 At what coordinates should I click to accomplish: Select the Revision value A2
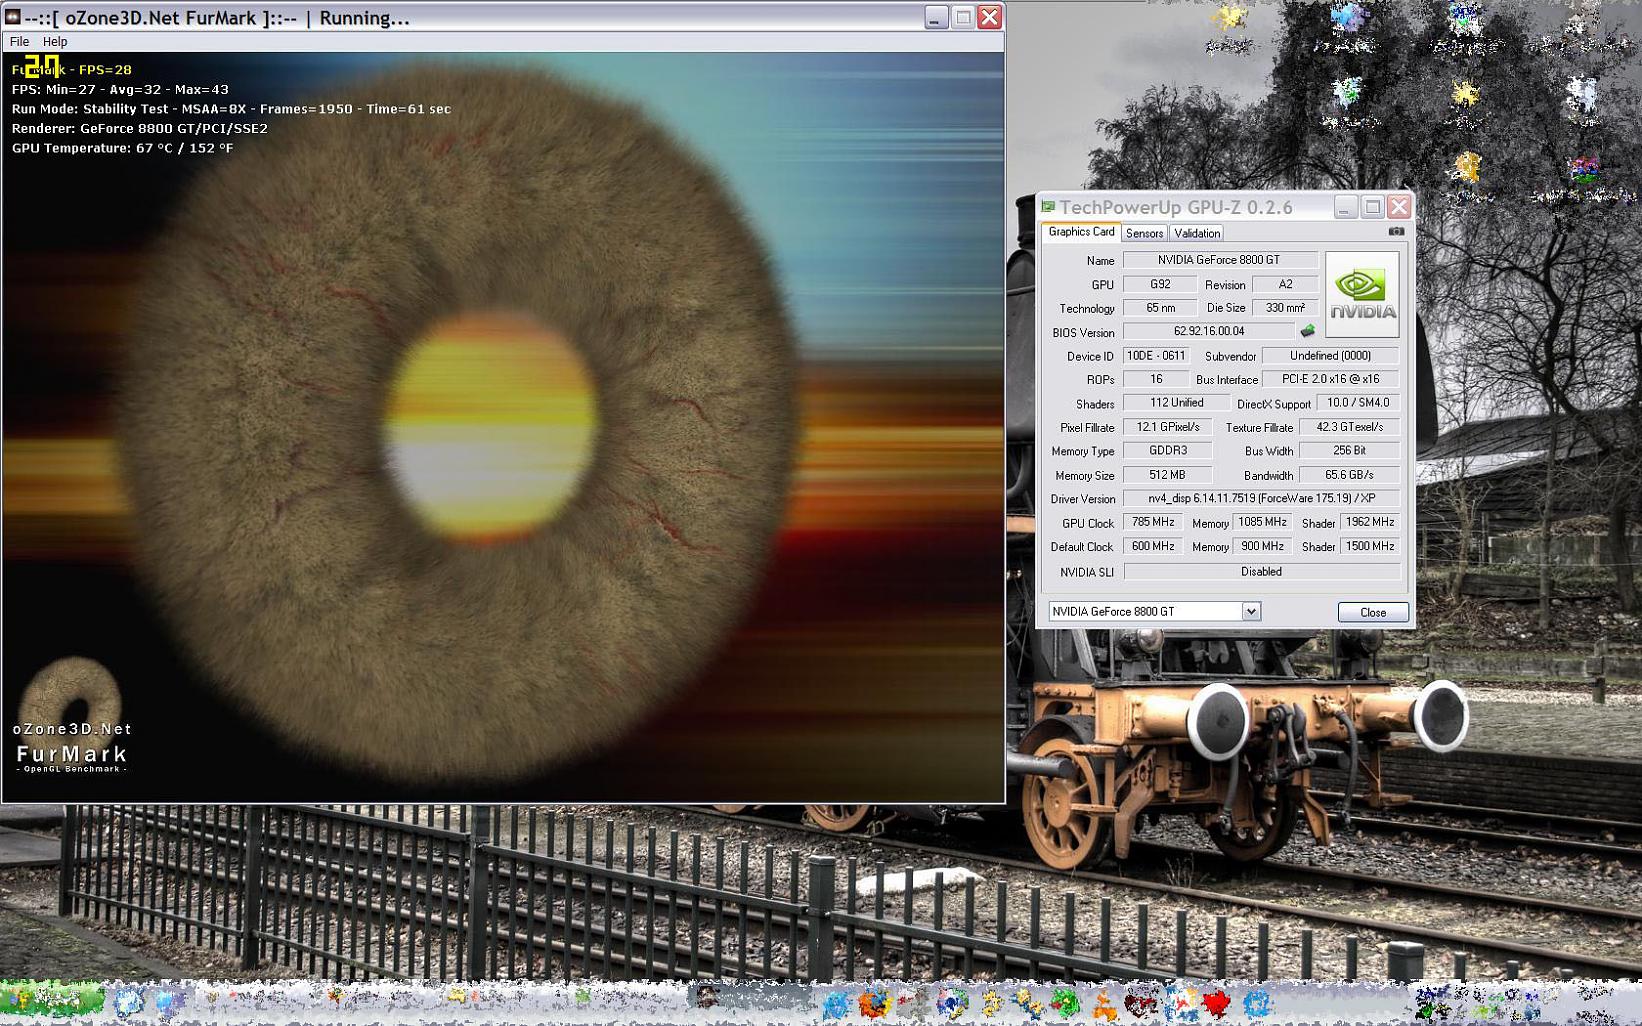coord(1285,284)
